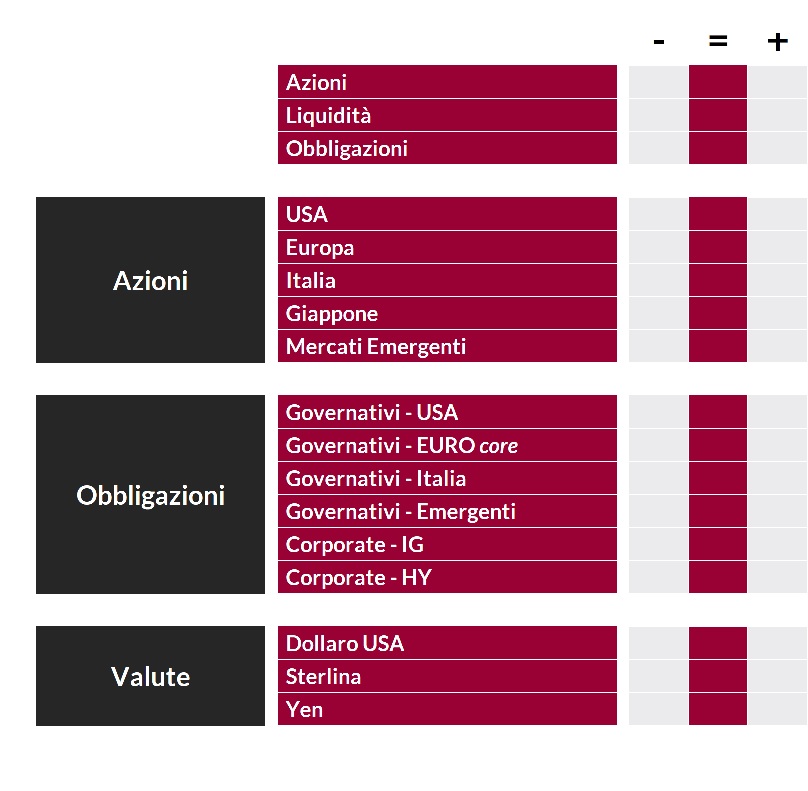Select the Europa row
This screenshot has width=808, height=791.
pyautogui.click(x=447, y=247)
